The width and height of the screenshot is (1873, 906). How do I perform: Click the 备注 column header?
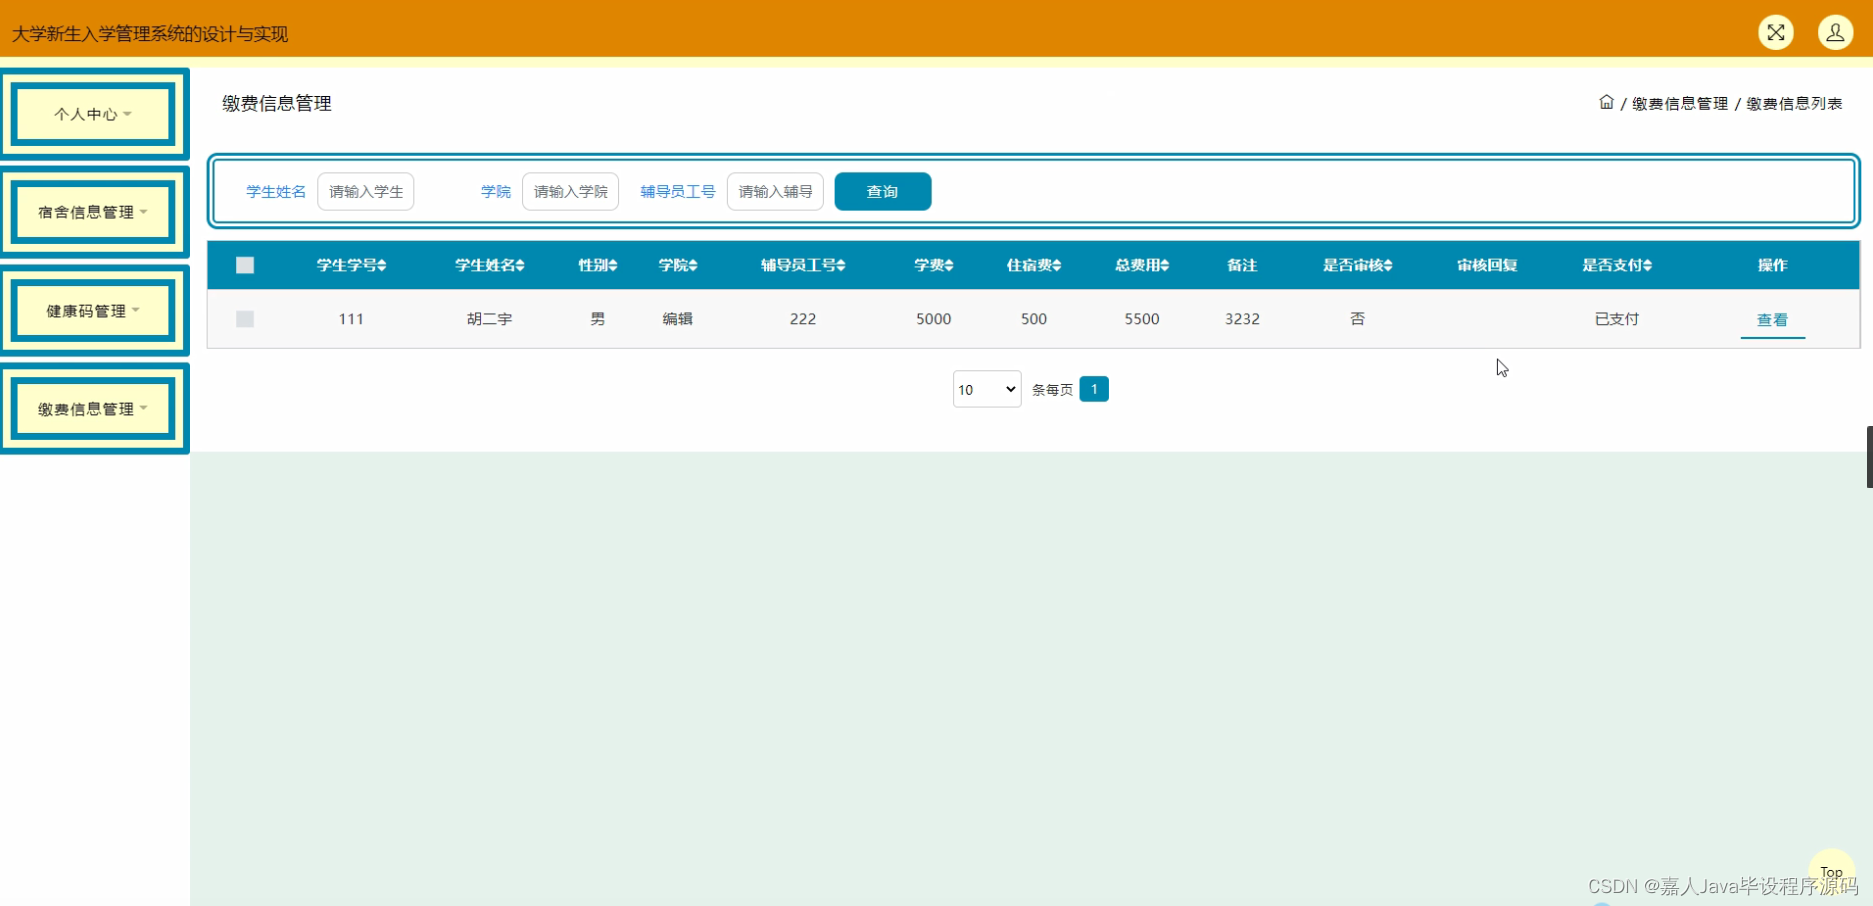pos(1242,265)
